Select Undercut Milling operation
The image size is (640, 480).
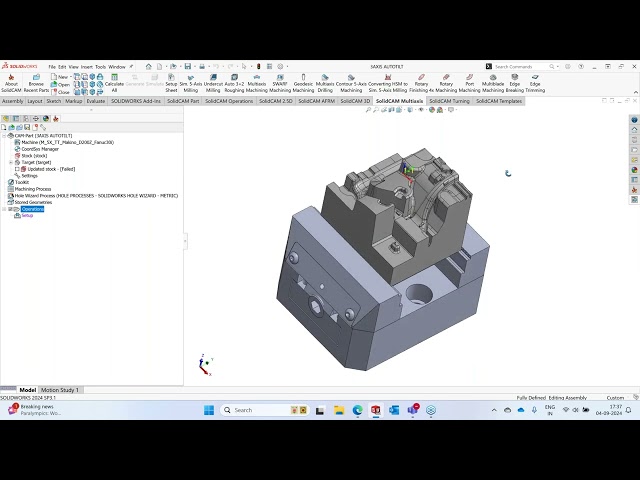[x=213, y=83]
